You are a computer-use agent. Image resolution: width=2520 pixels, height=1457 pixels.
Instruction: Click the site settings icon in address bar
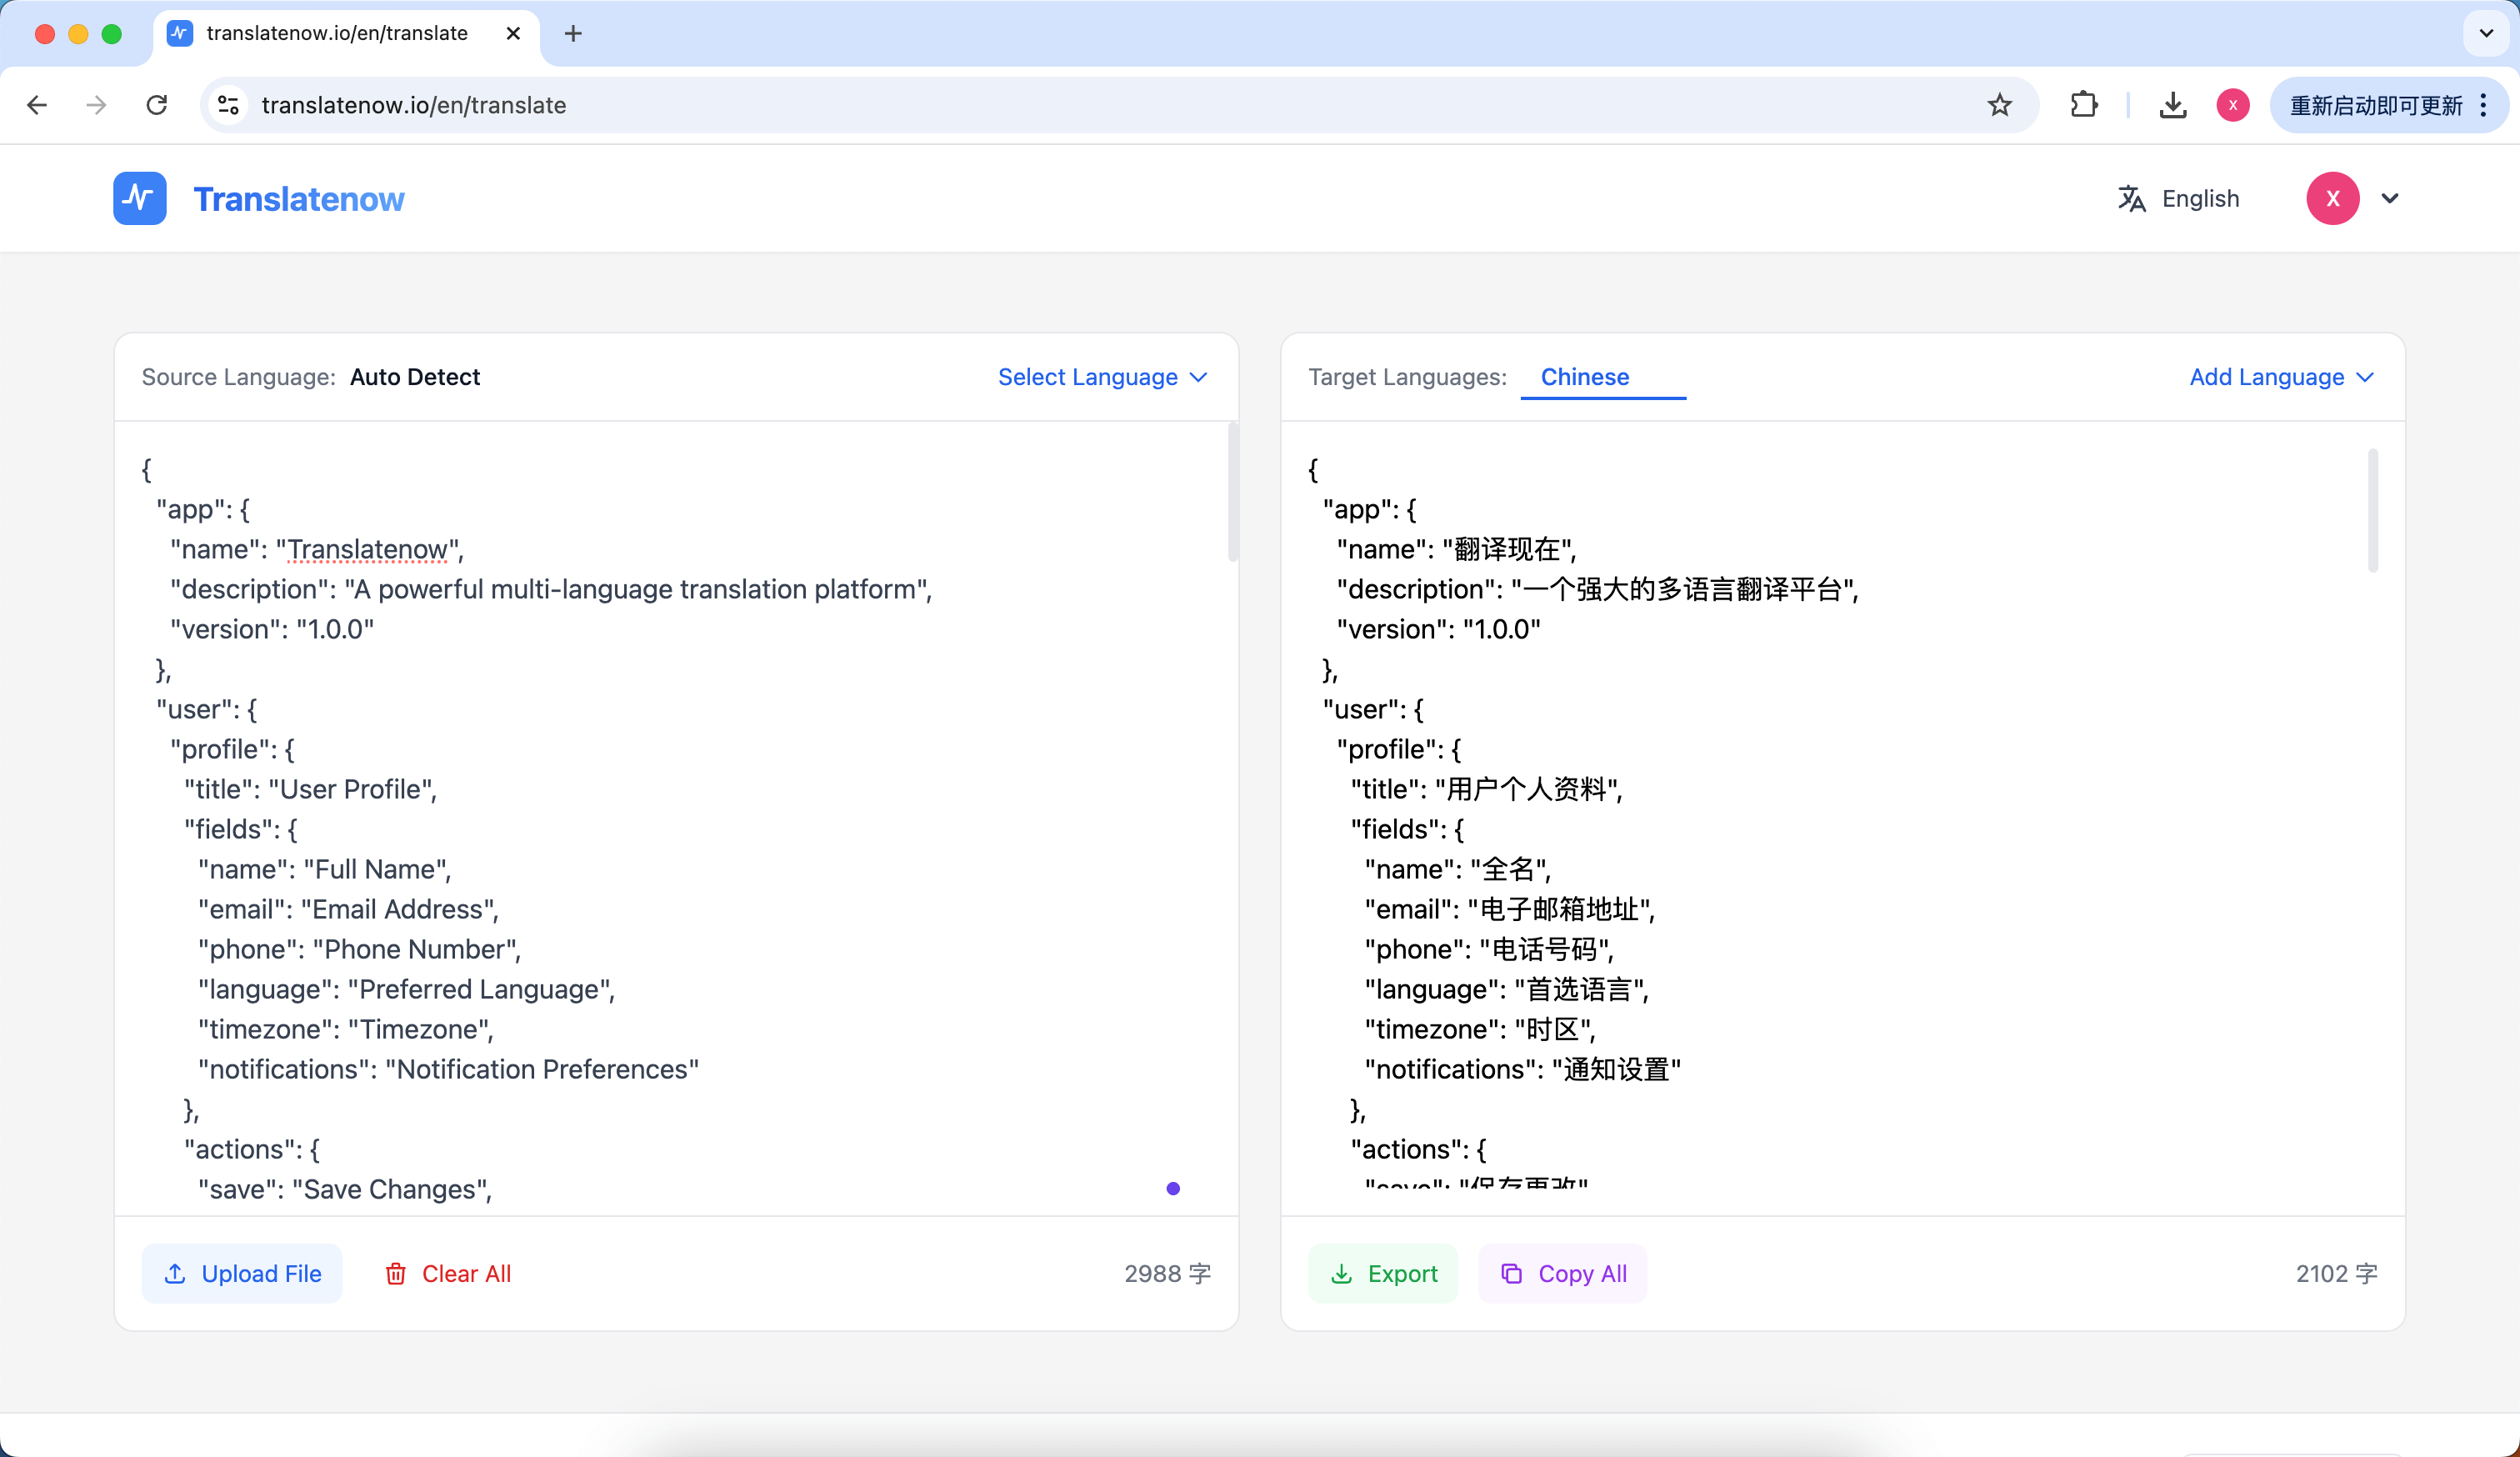[228, 105]
